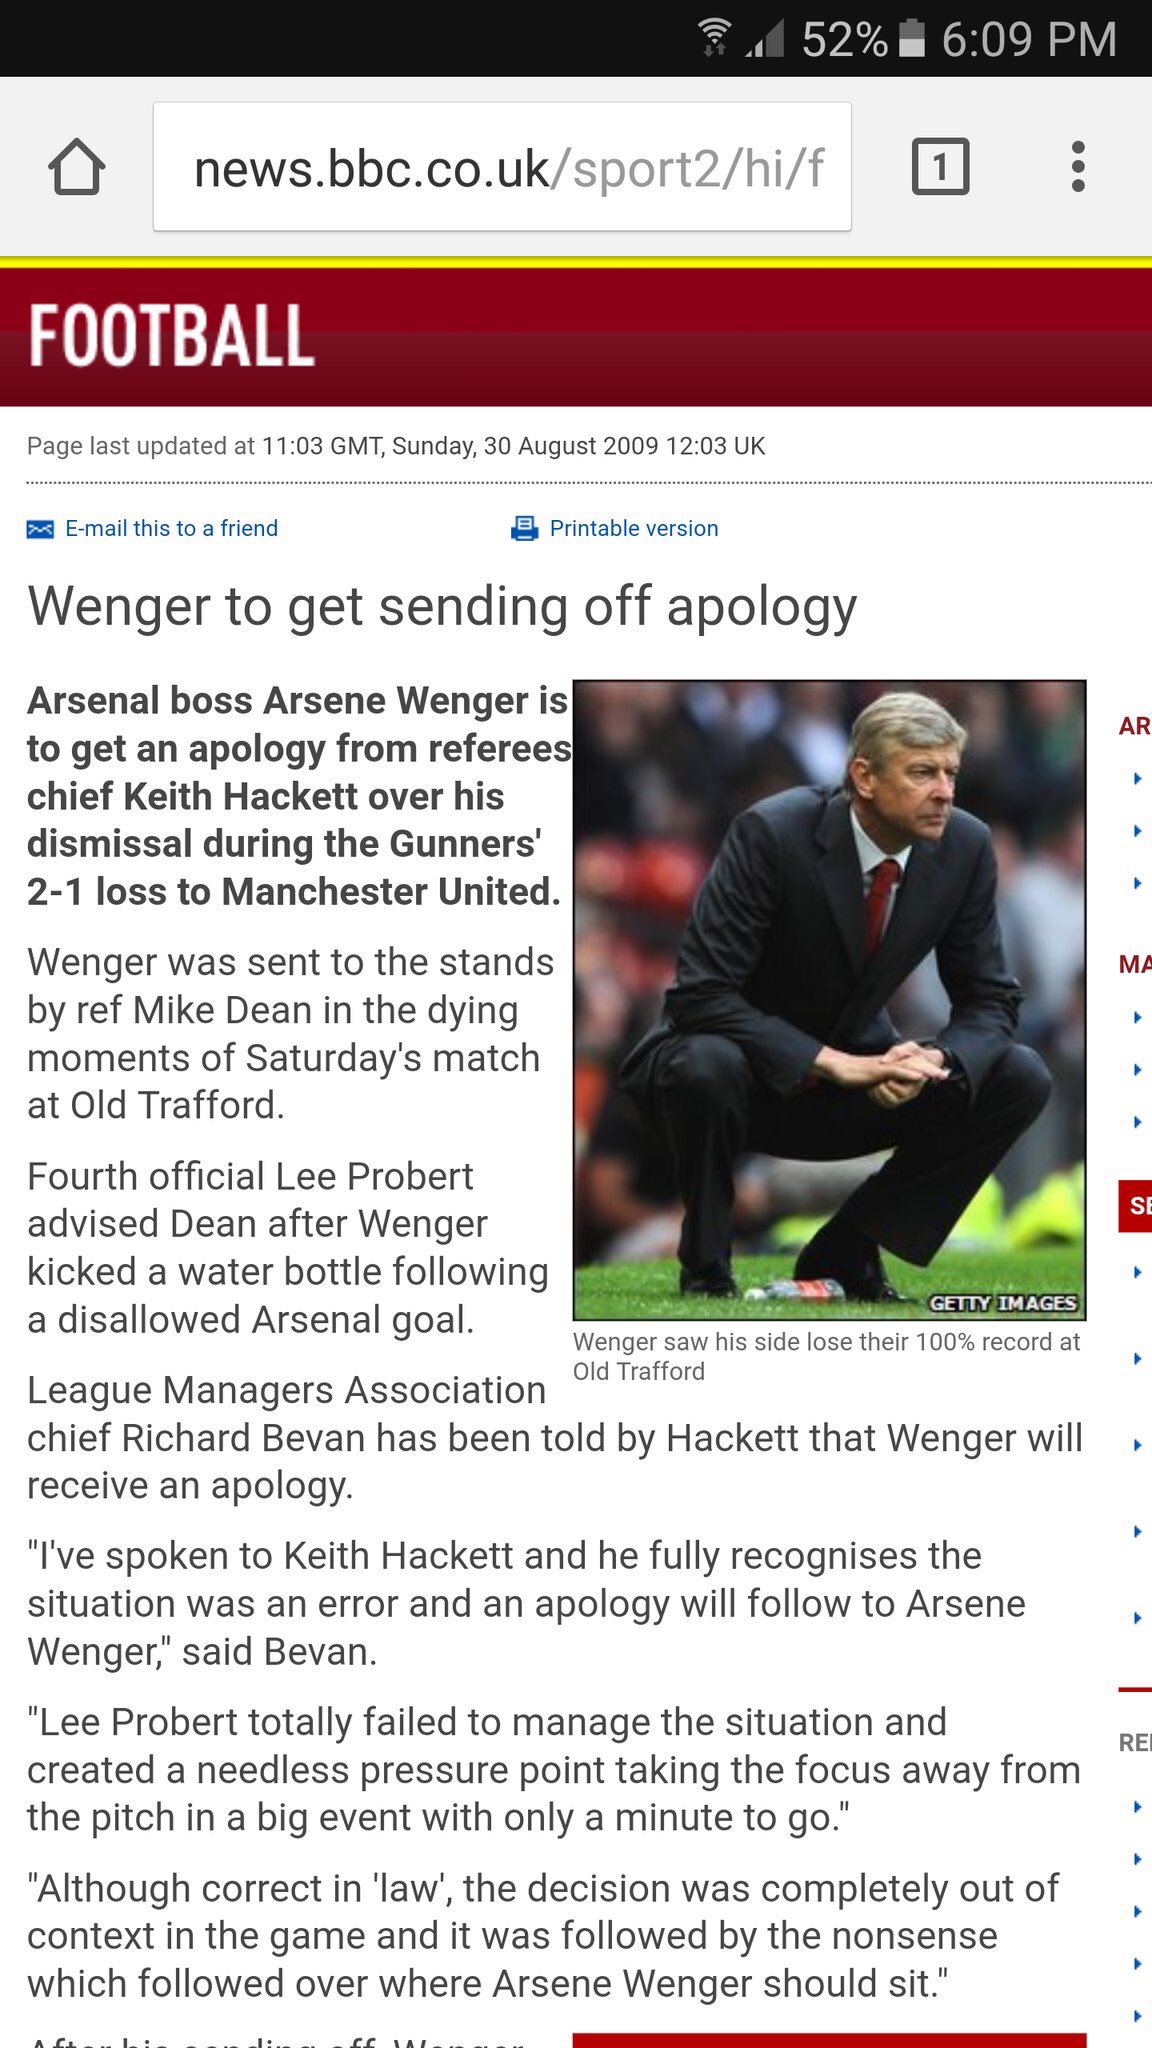Image resolution: width=1152 pixels, height=2048 pixels.
Task: Tap the browser home icon
Action: [77, 166]
